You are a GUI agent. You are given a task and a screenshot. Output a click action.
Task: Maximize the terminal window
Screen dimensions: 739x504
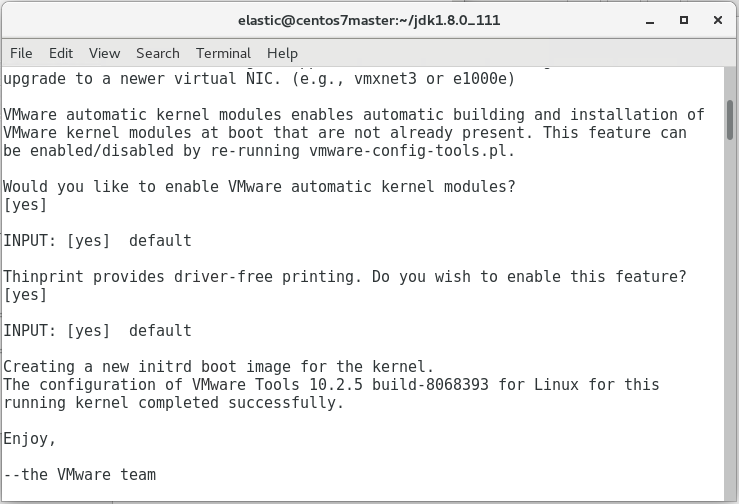coord(684,20)
